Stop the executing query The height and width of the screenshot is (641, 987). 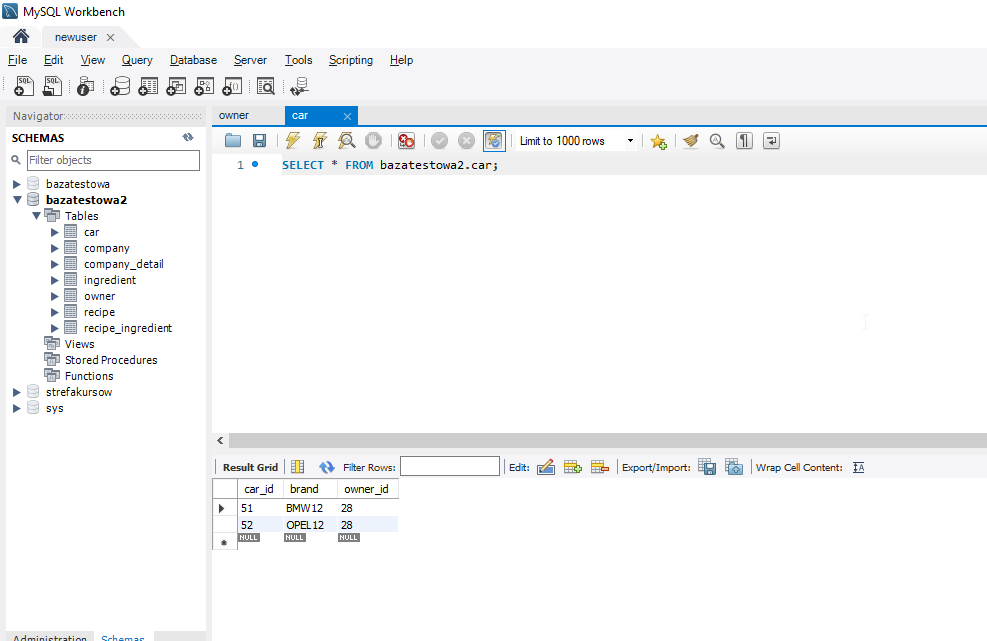click(x=373, y=140)
